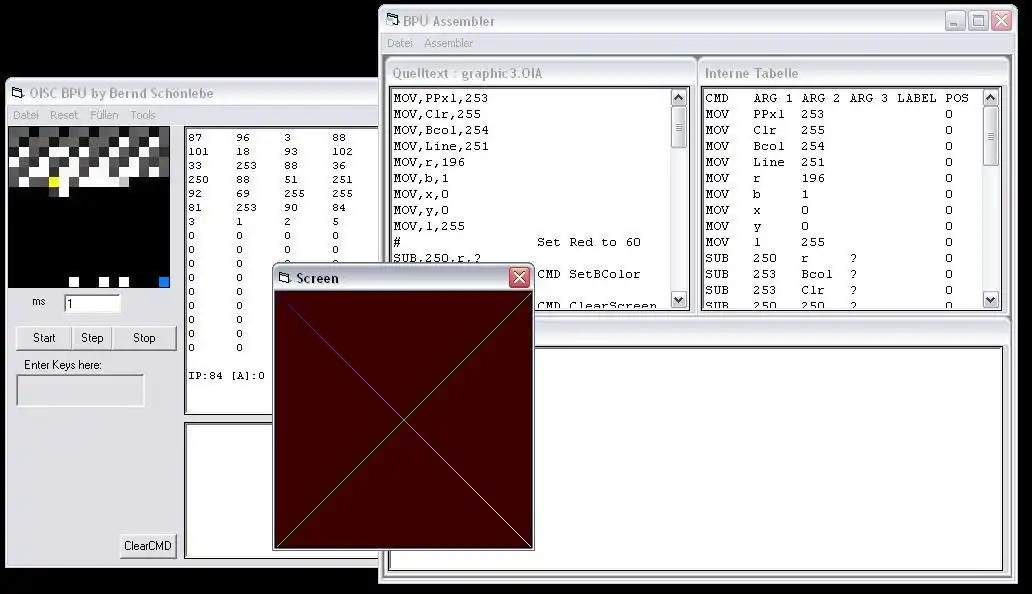This screenshot has height=594, width=1032.
Task: Open Datei menu in OISC BPU window
Action: click(26, 114)
